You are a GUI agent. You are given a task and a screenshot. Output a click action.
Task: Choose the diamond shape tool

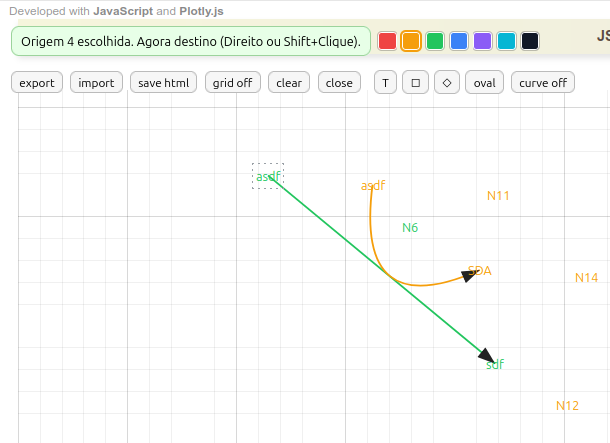coord(446,82)
